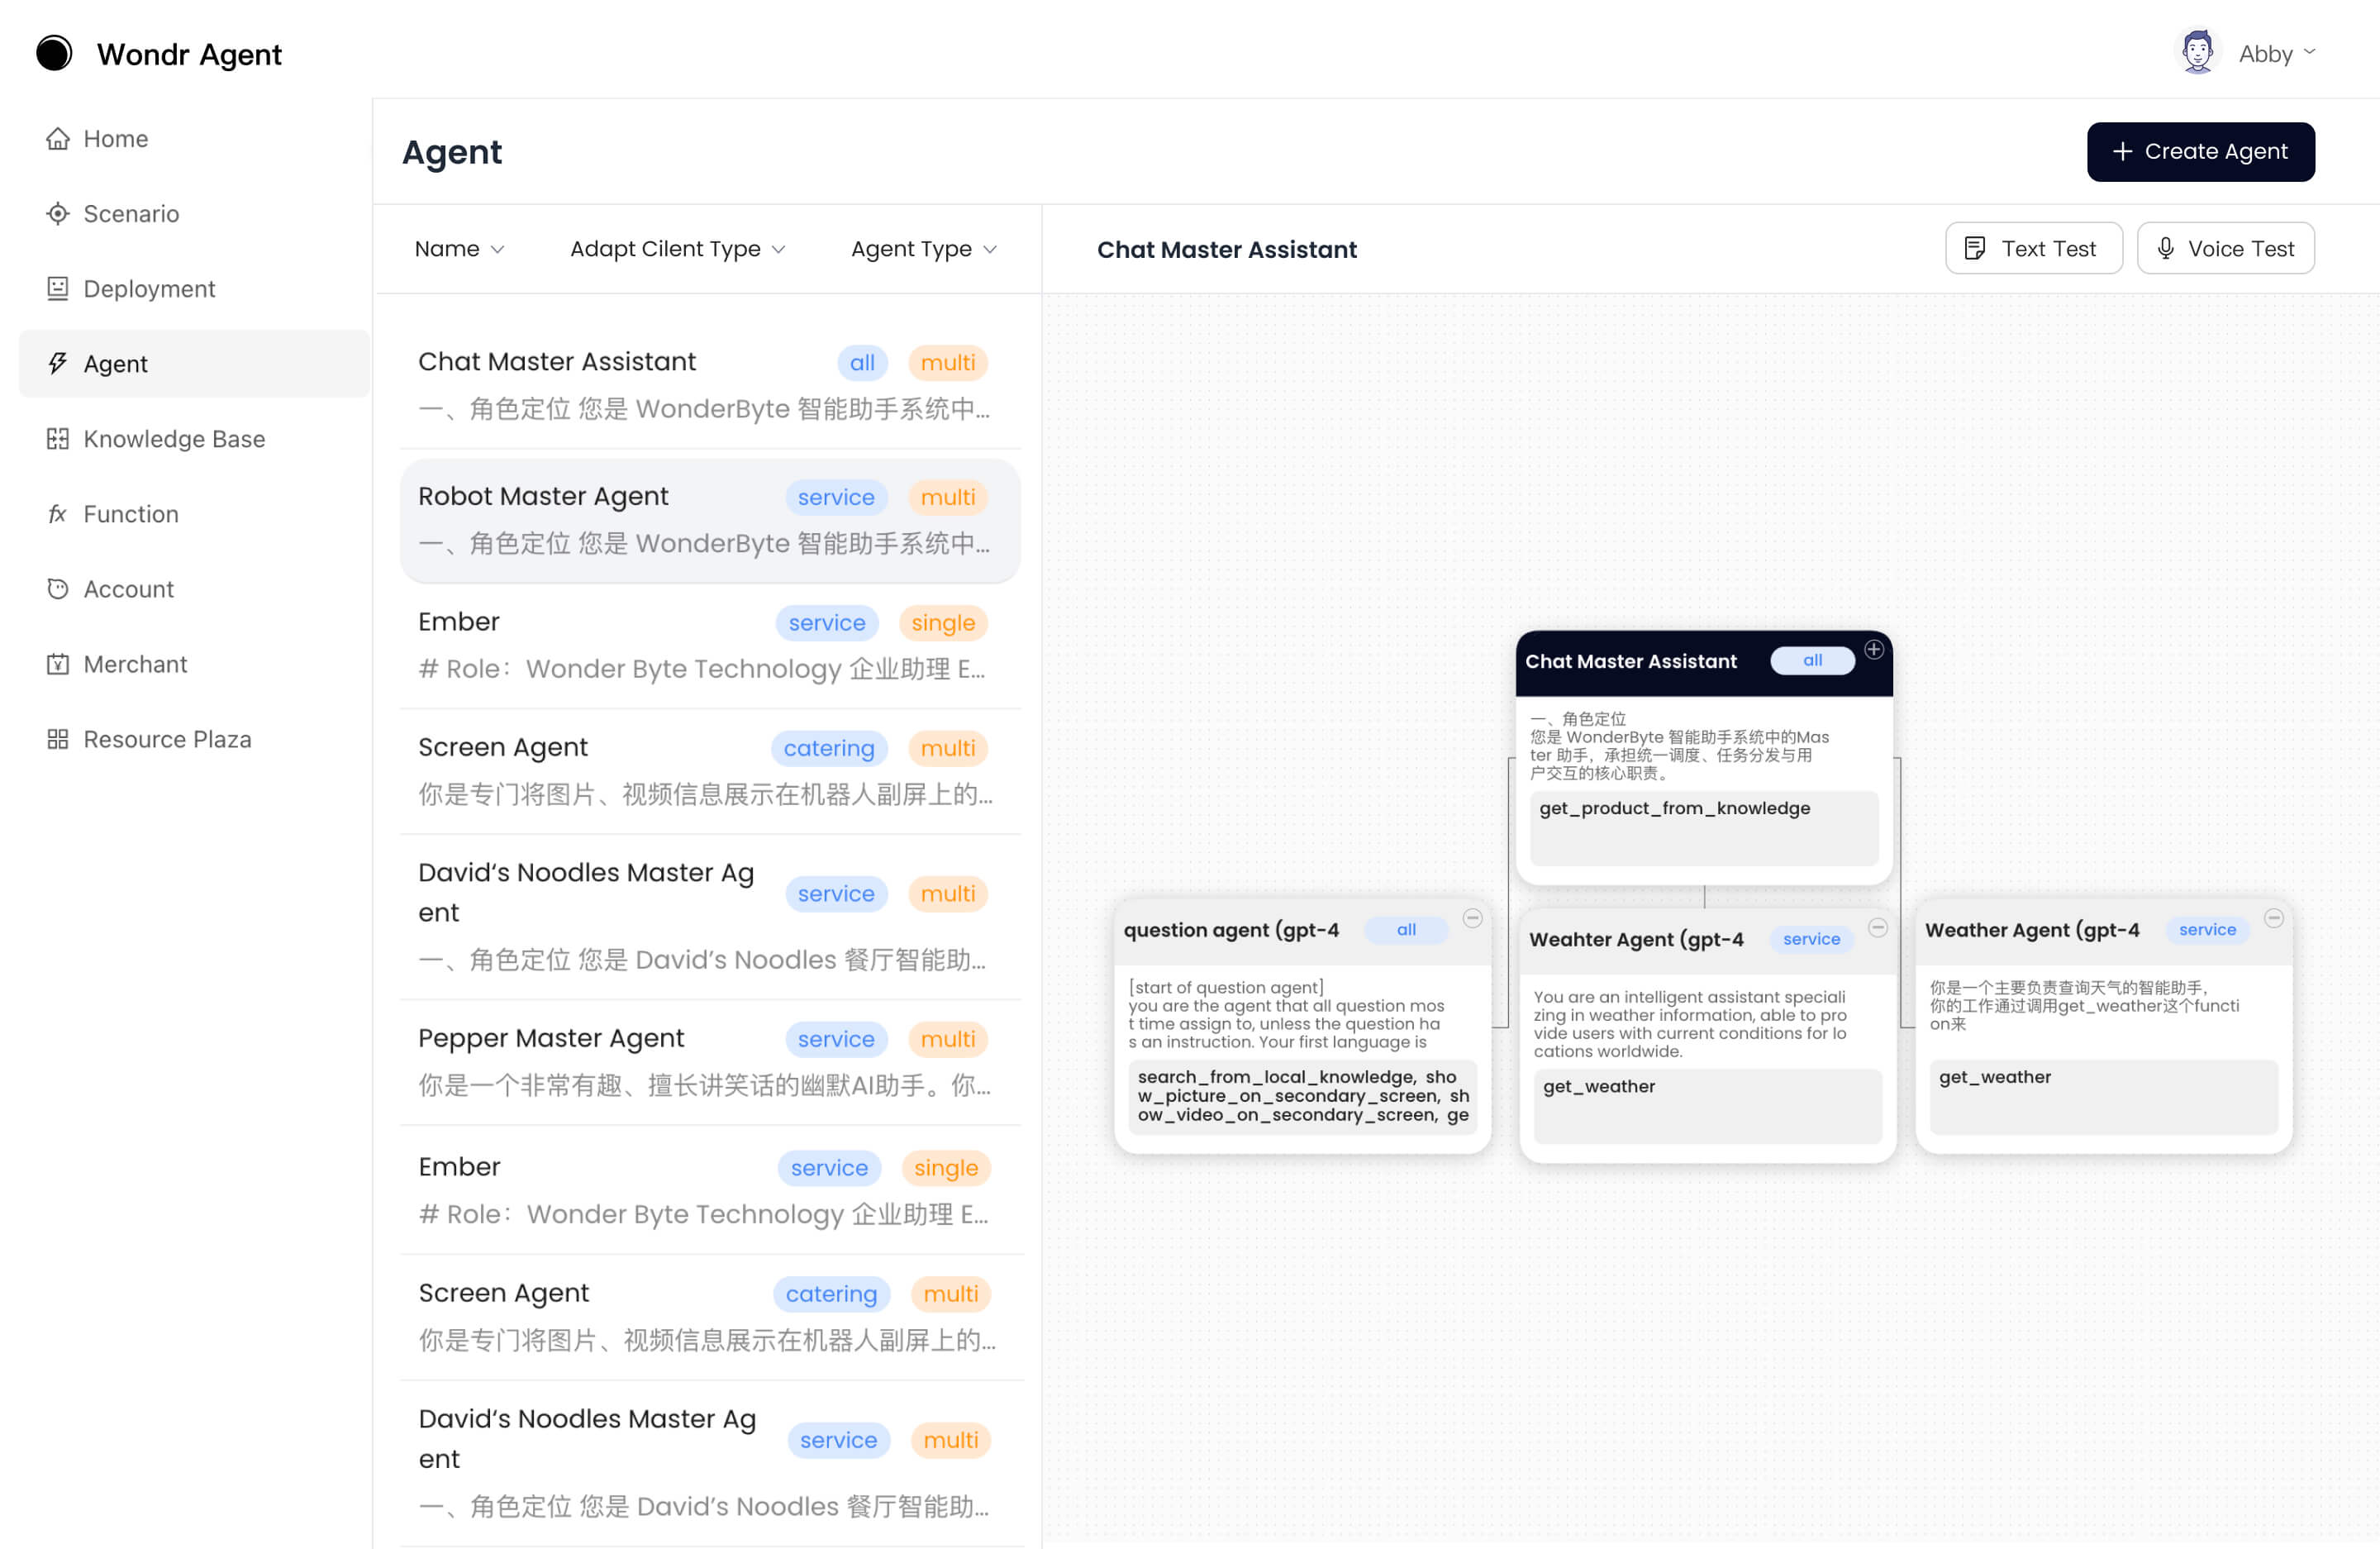
Task: Click the Wondr Agent black circle logo
Action: click(x=54, y=53)
